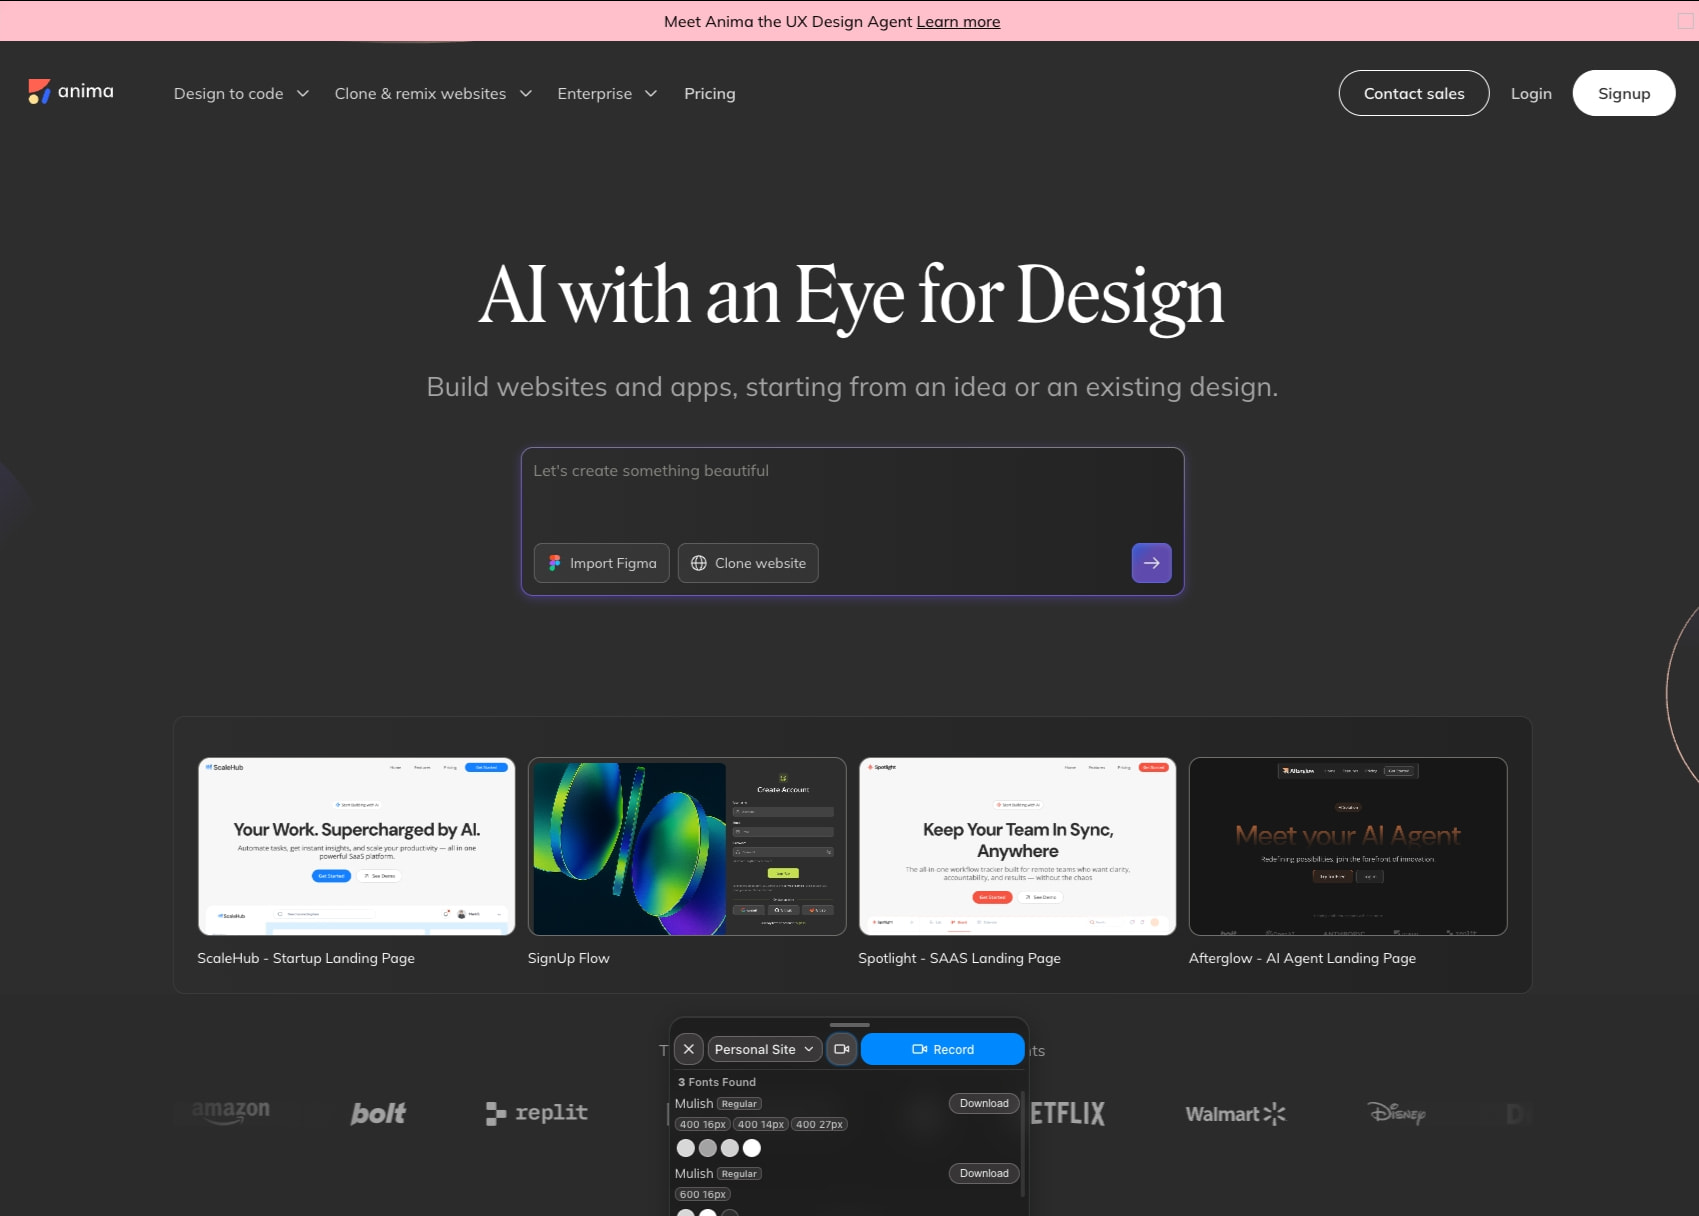This screenshot has width=1699, height=1216.
Task: Start recording with the blue Record button
Action: tap(942, 1049)
